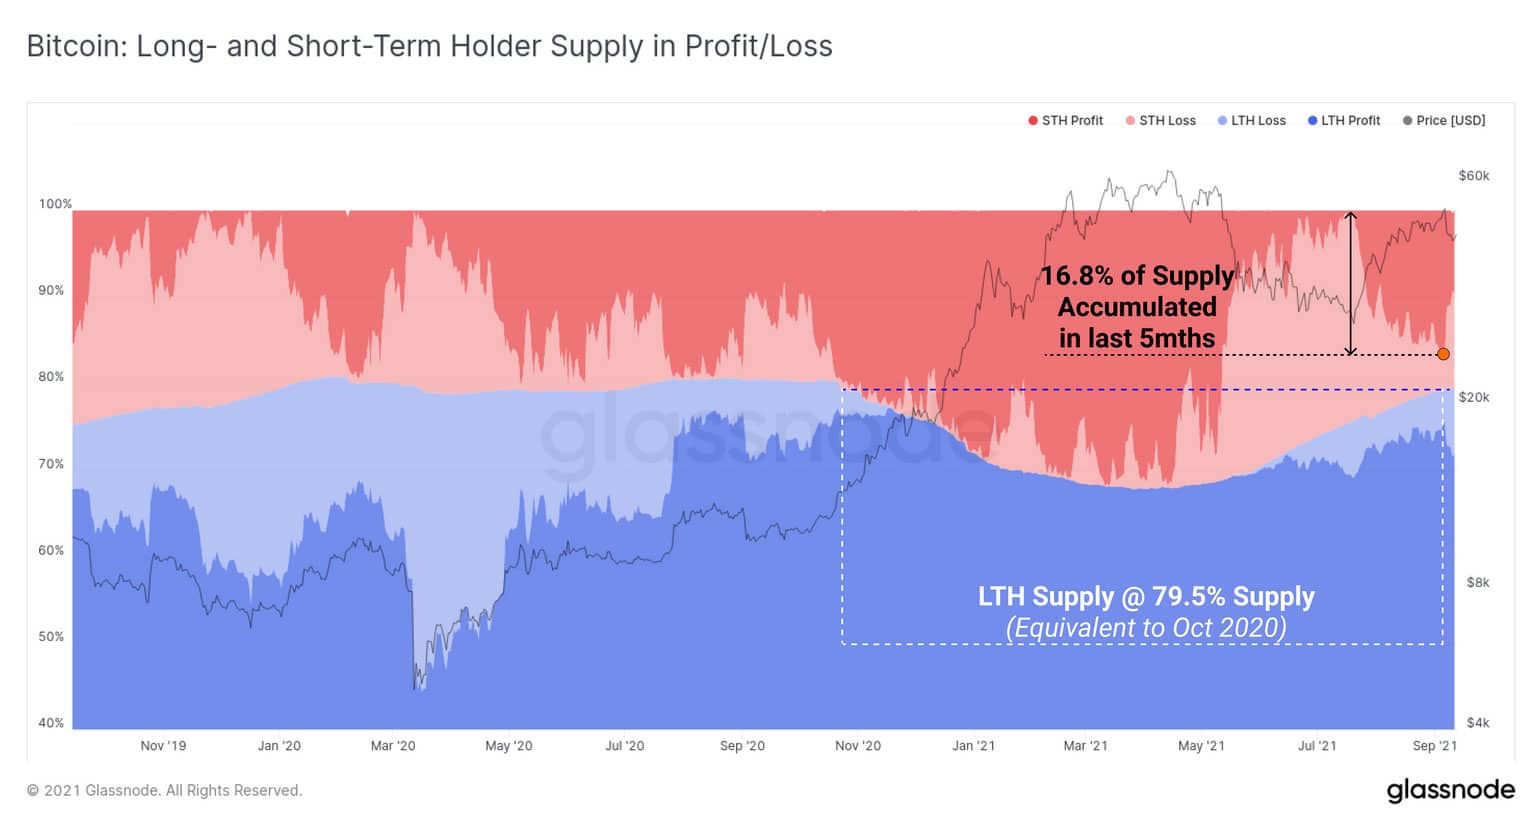1530x814 pixels.
Task: Click the LTH Supply @ 79.5% annotation
Action: 1146,596
